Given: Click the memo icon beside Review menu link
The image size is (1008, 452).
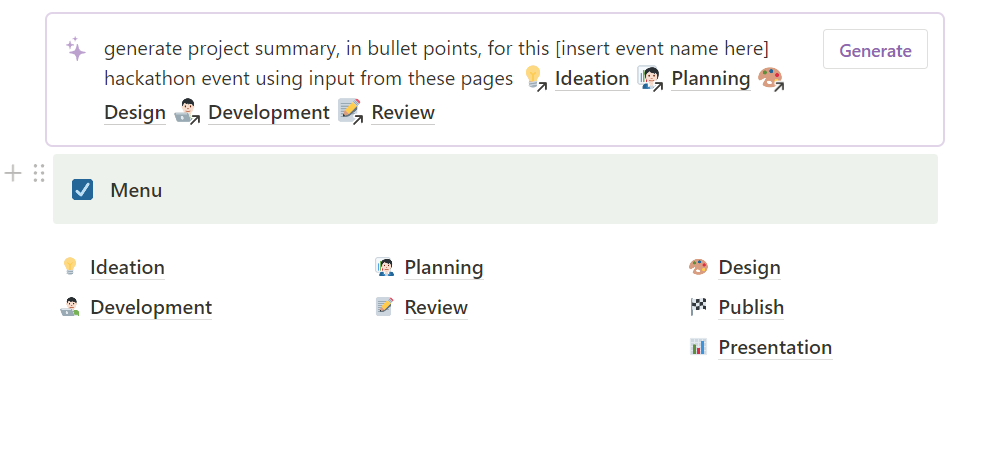Looking at the screenshot, I should pos(384,307).
